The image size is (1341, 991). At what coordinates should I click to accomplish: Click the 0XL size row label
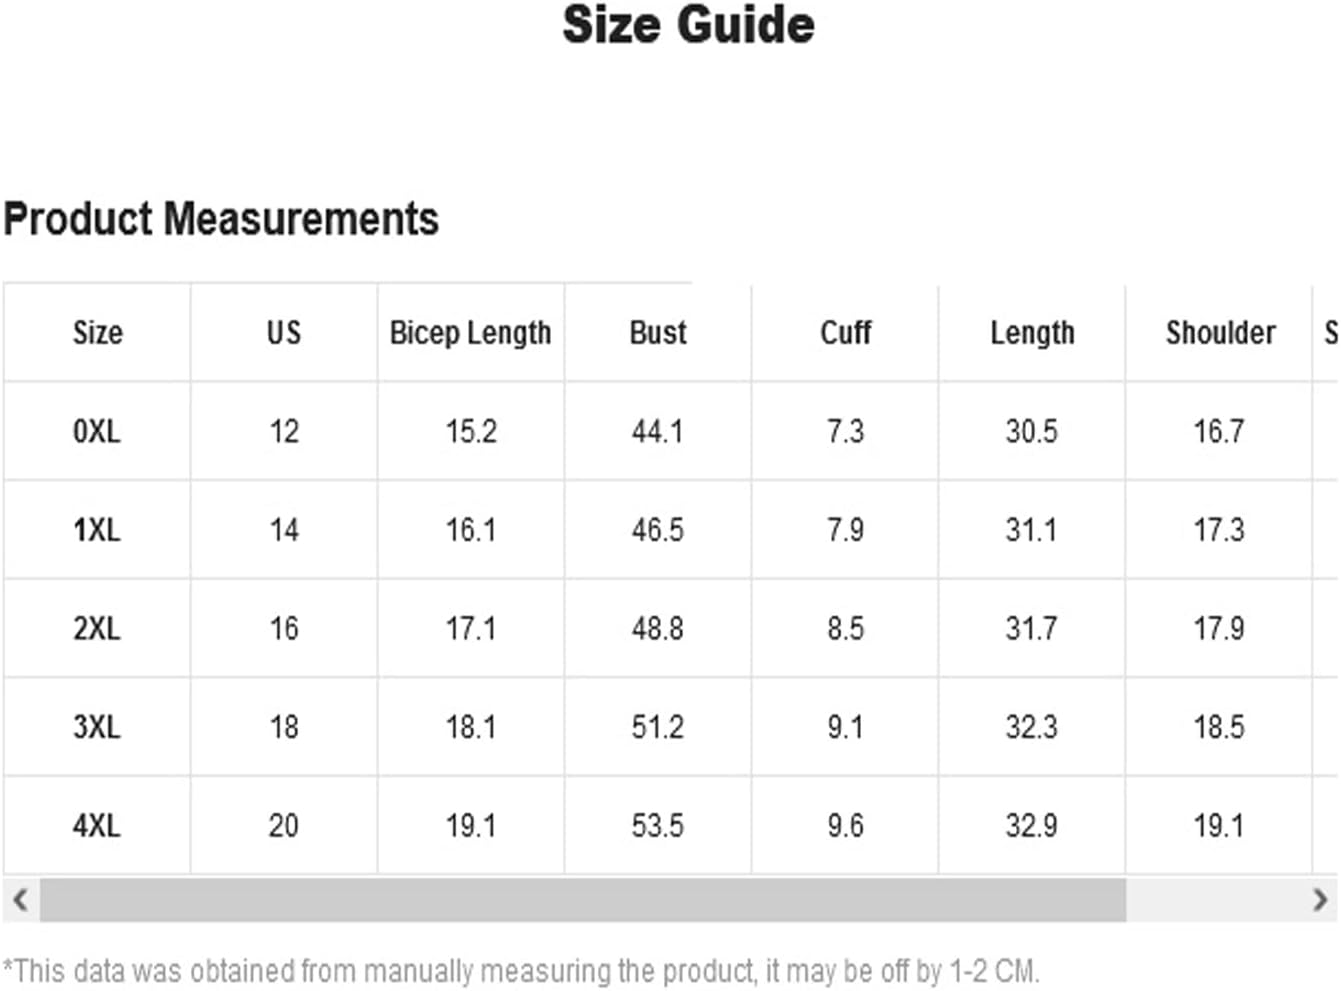[97, 431]
